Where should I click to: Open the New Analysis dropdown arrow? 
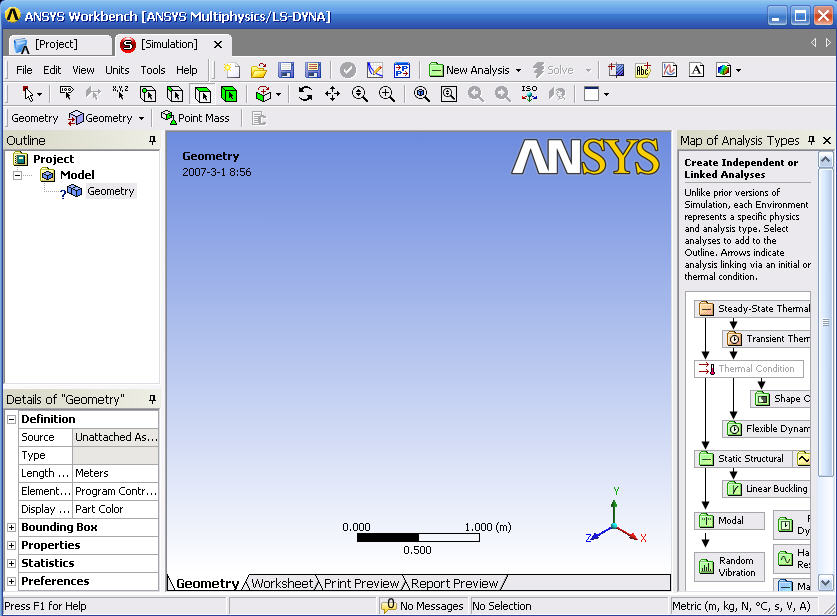tap(518, 70)
